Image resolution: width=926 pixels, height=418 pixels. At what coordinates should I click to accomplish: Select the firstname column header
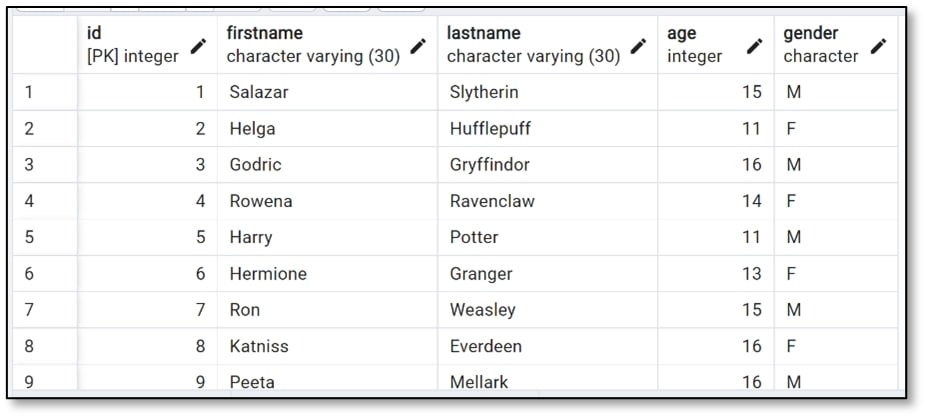[x=264, y=34]
